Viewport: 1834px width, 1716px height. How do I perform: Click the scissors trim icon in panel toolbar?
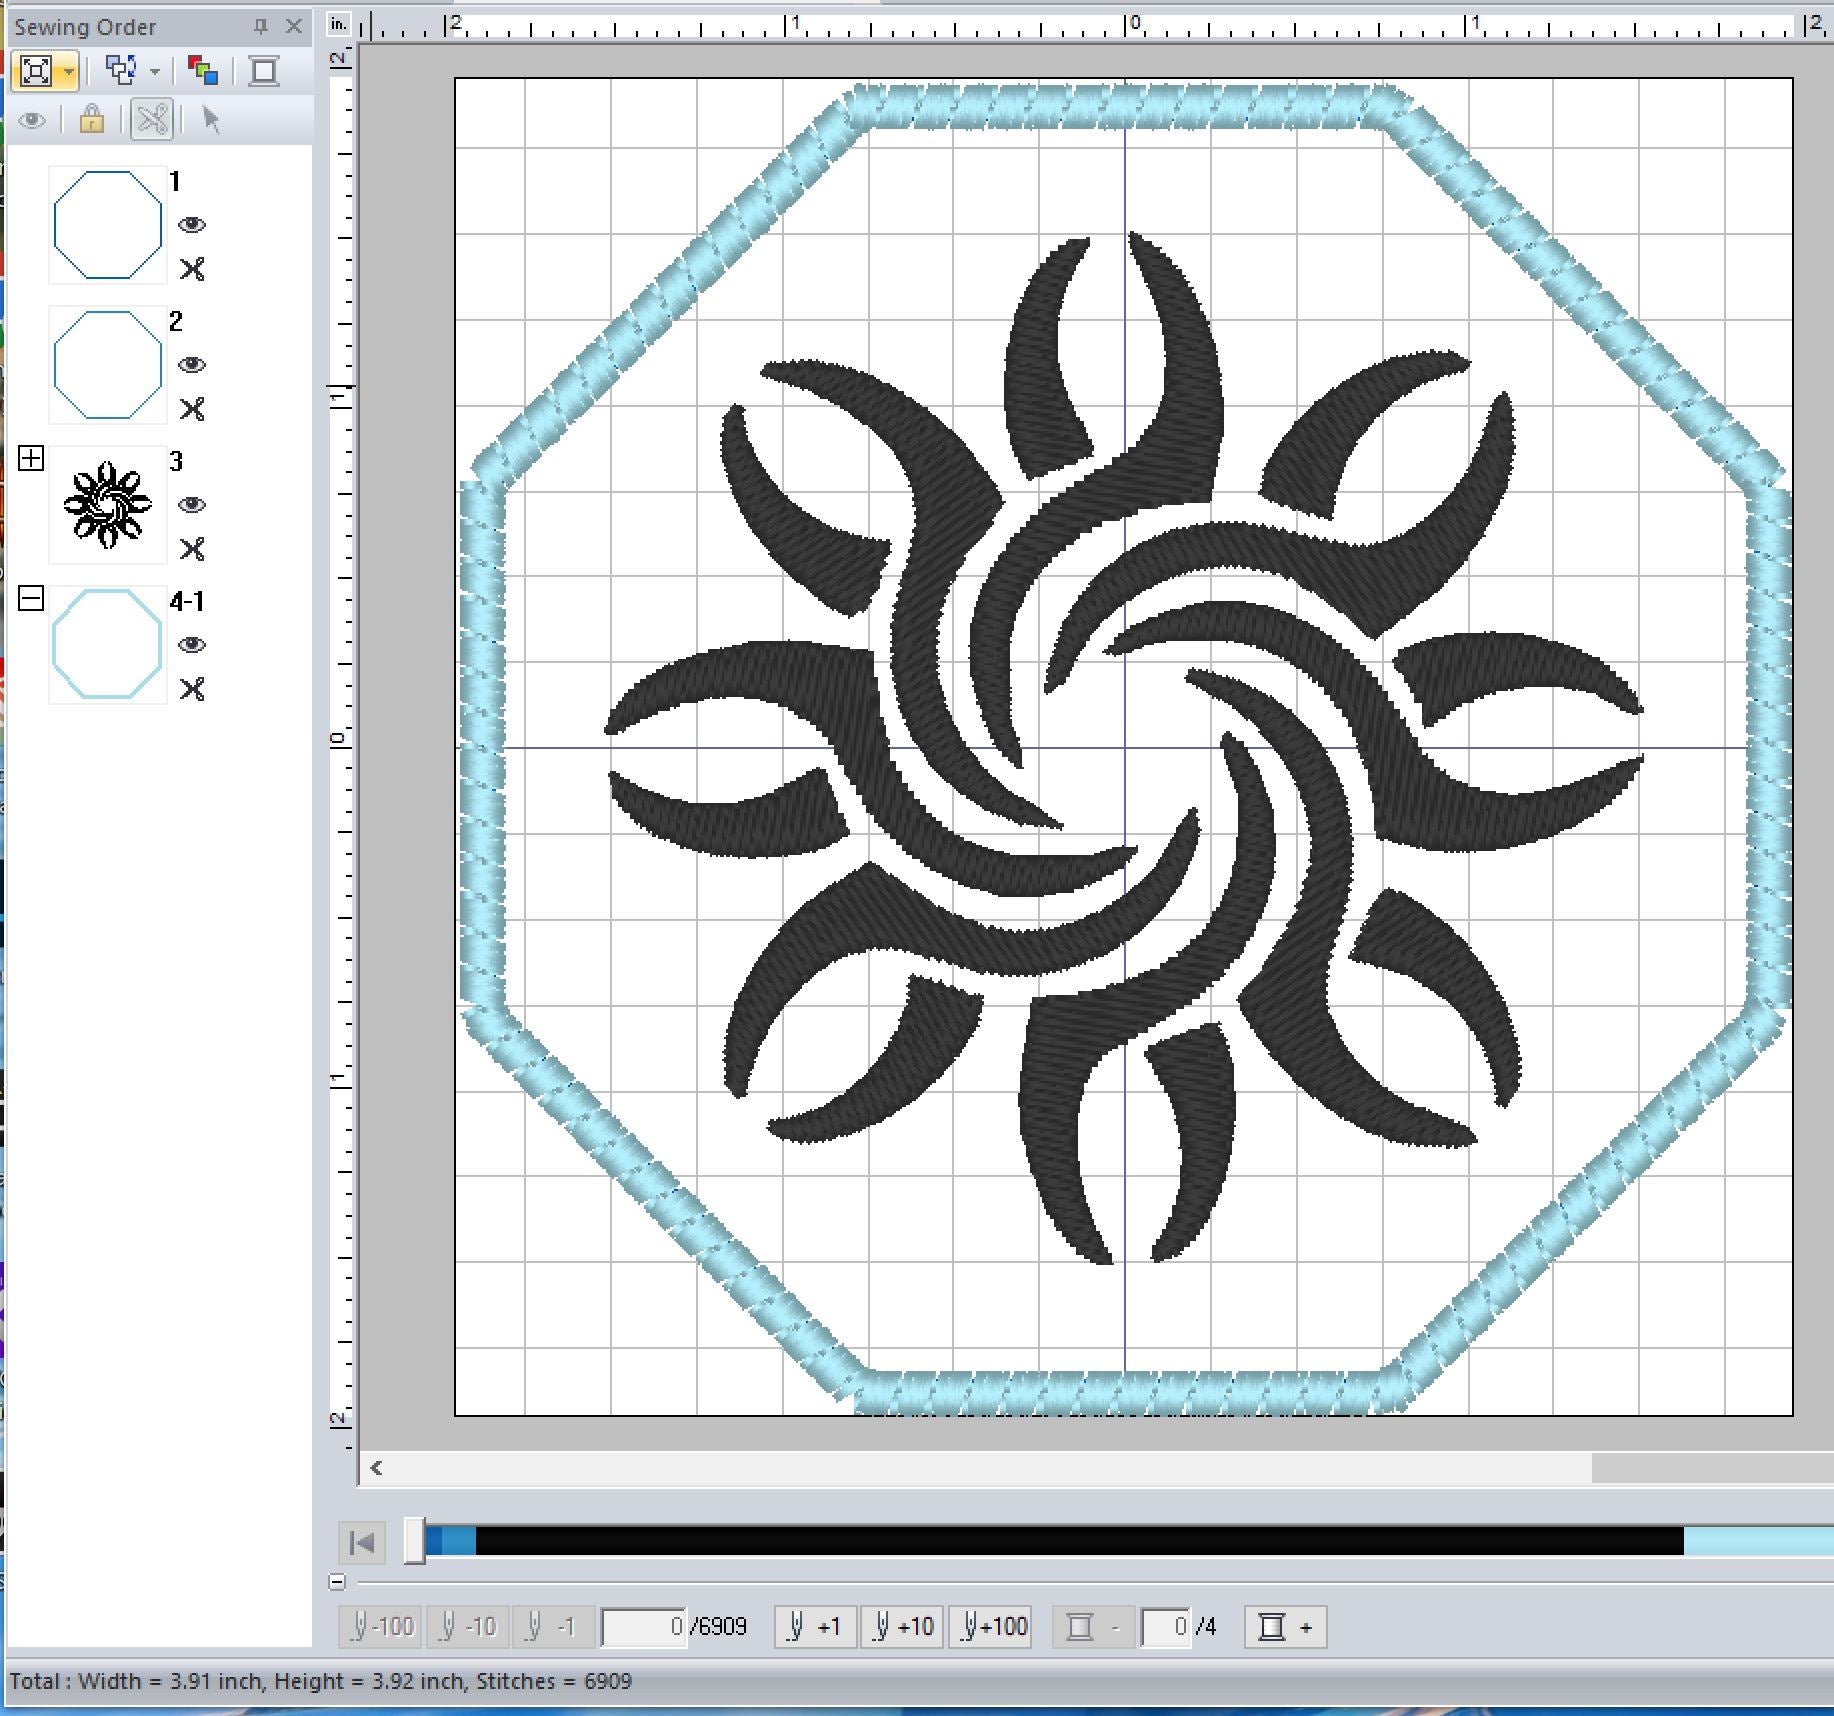(x=153, y=120)
